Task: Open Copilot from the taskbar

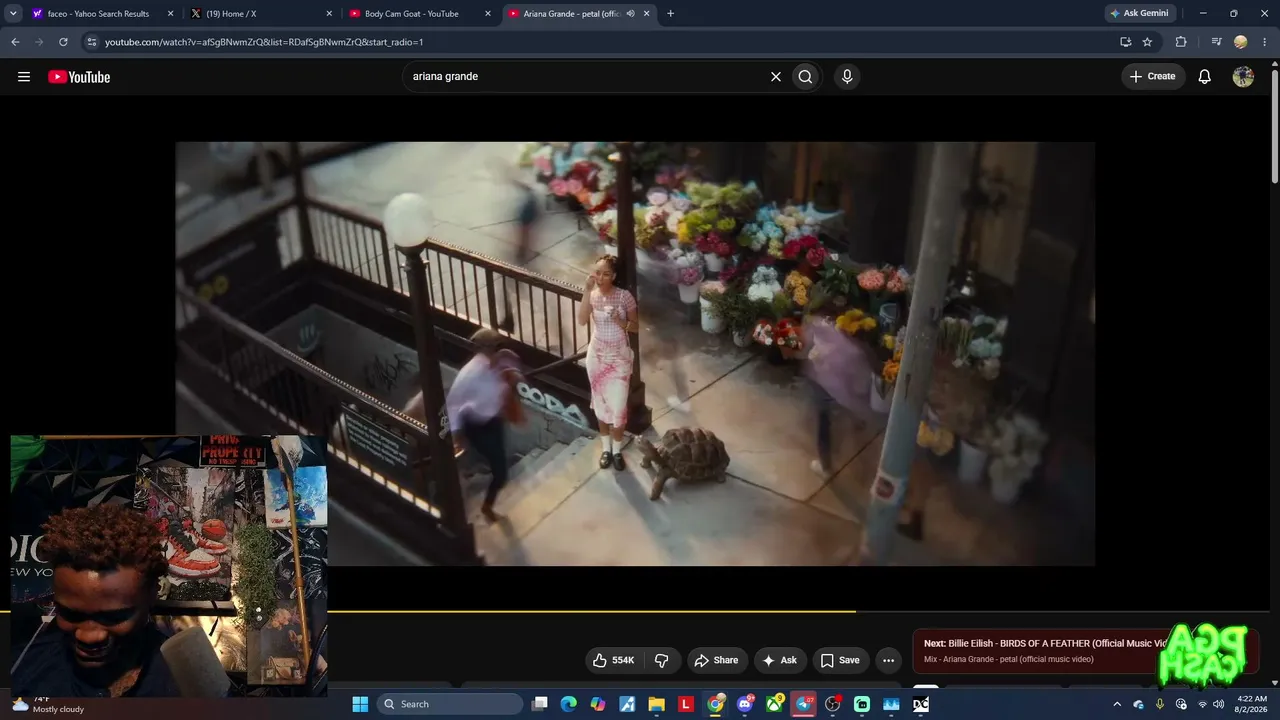Action: click(x=598, y=704)
